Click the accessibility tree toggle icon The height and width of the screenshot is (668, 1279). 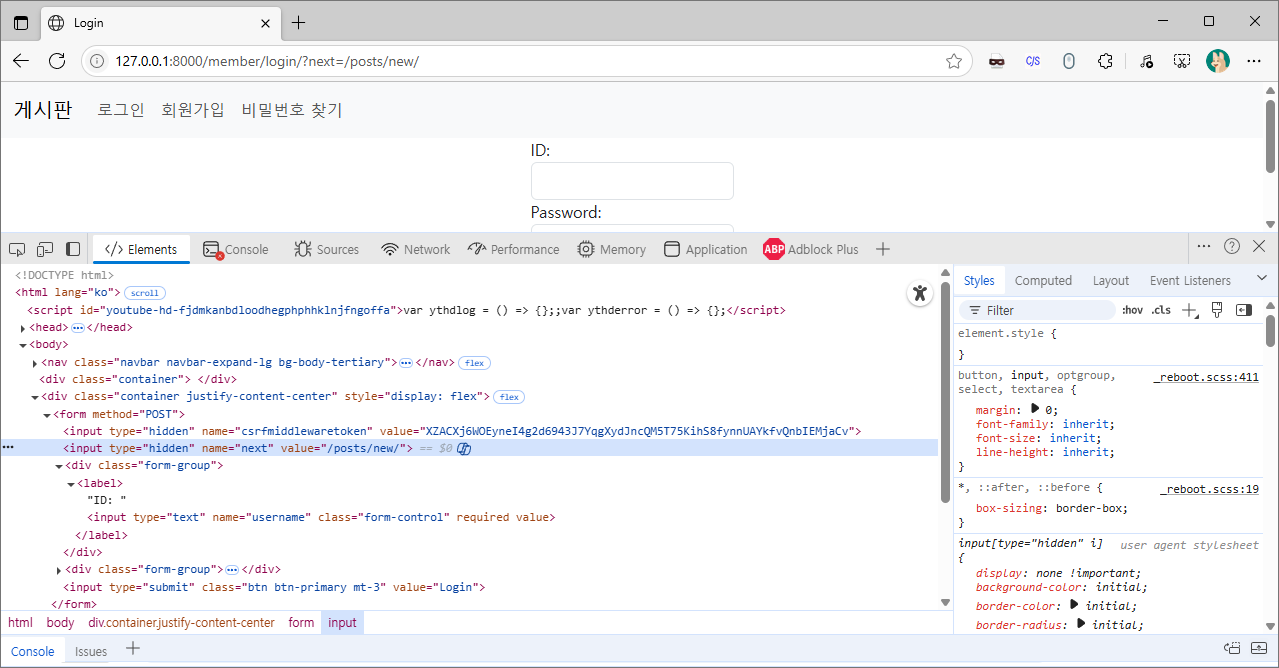pos(920,293)
